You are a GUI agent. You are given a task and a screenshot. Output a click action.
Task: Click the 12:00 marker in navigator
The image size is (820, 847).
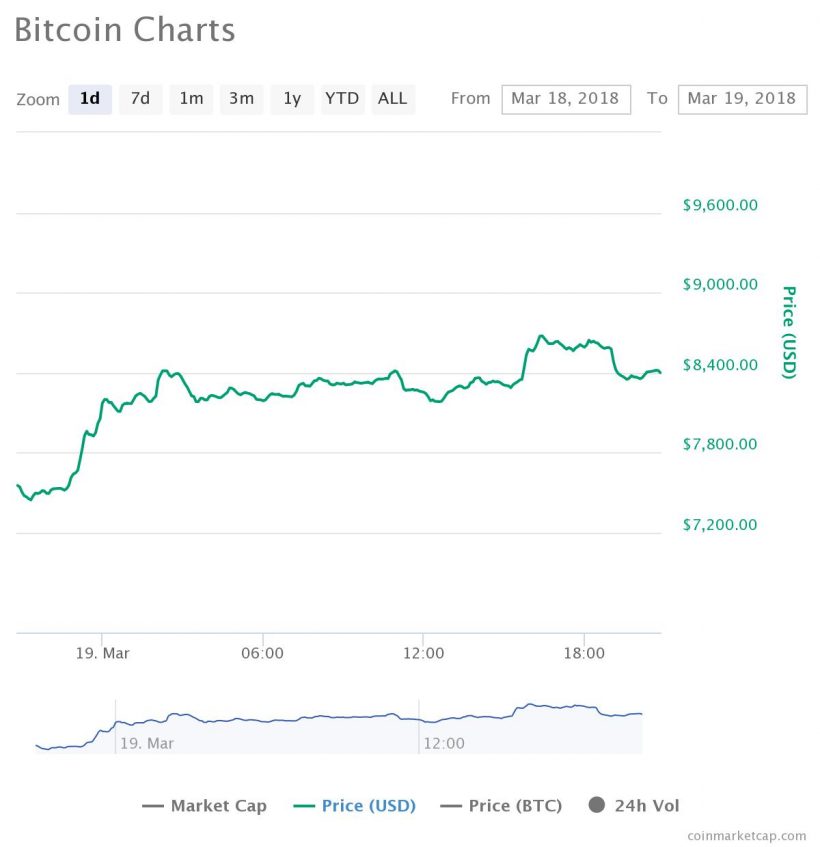[x=444, y=744]
